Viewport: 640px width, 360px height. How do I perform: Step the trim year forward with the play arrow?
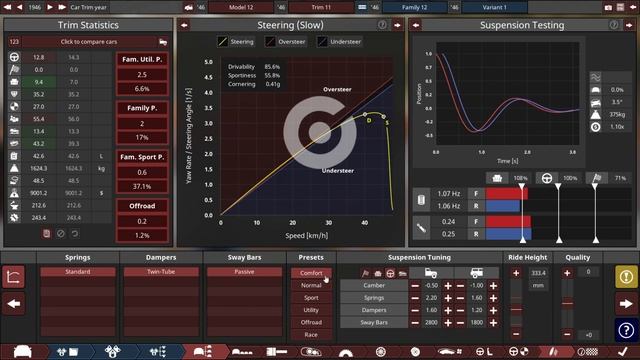coord(50,7)
